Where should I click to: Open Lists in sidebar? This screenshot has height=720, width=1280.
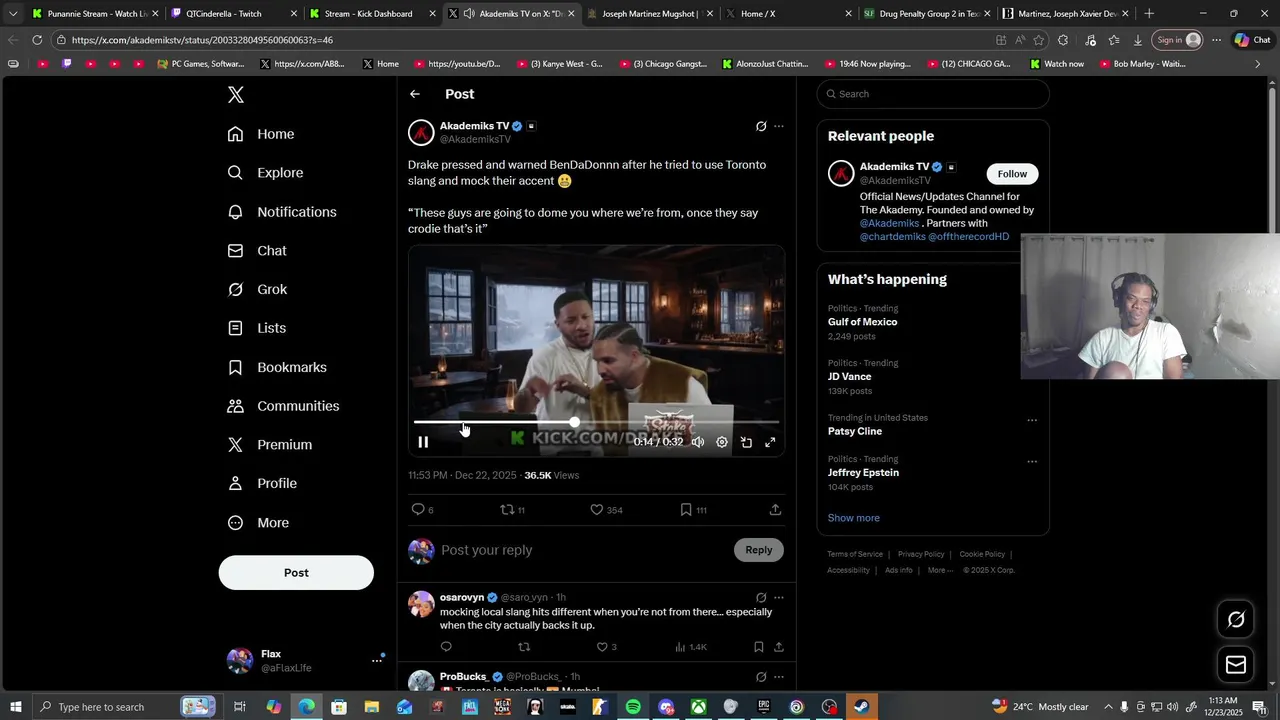click(256, 328)
